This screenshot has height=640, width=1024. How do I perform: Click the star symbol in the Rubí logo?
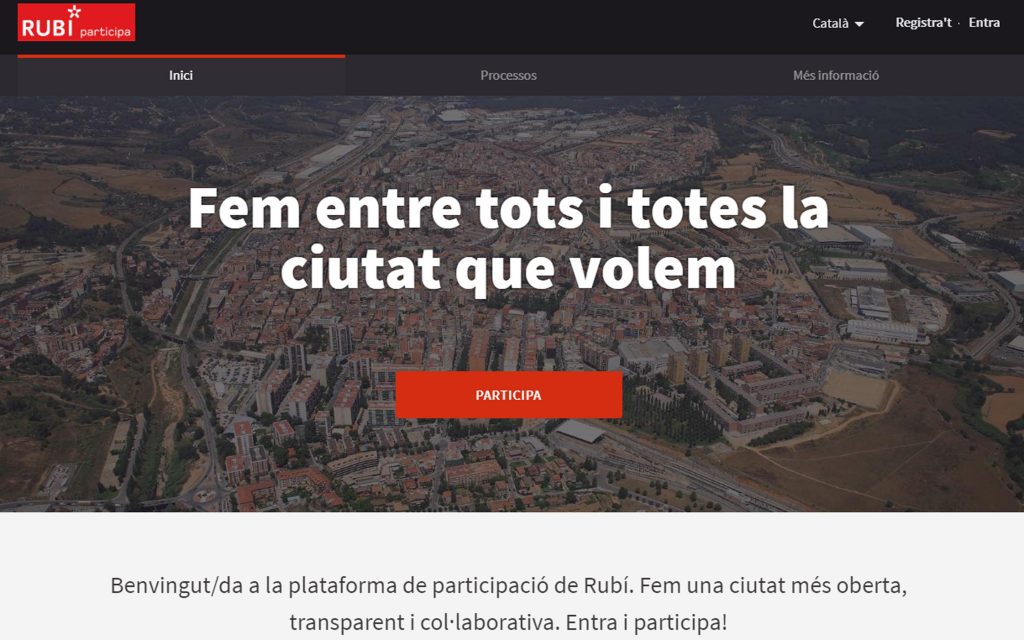pyautogui.click(x=74, y=11)
